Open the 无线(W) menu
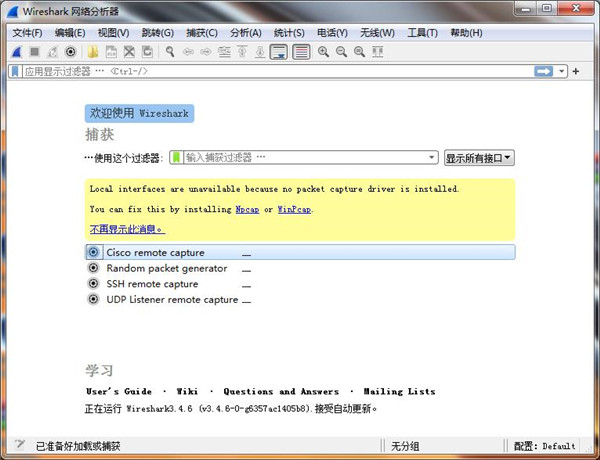This screenshot has width=600, height=460. coord(377,33)
